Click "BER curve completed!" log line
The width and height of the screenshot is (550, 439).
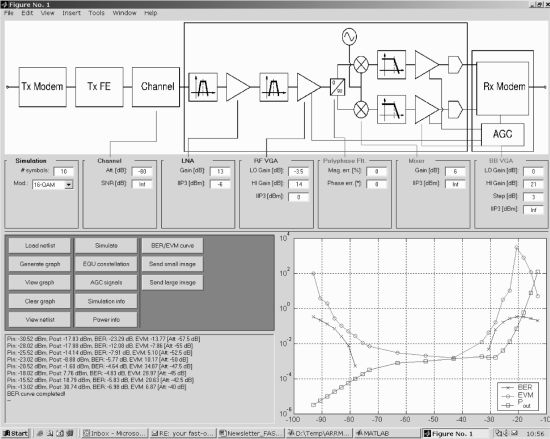click(x=36, y=394)
